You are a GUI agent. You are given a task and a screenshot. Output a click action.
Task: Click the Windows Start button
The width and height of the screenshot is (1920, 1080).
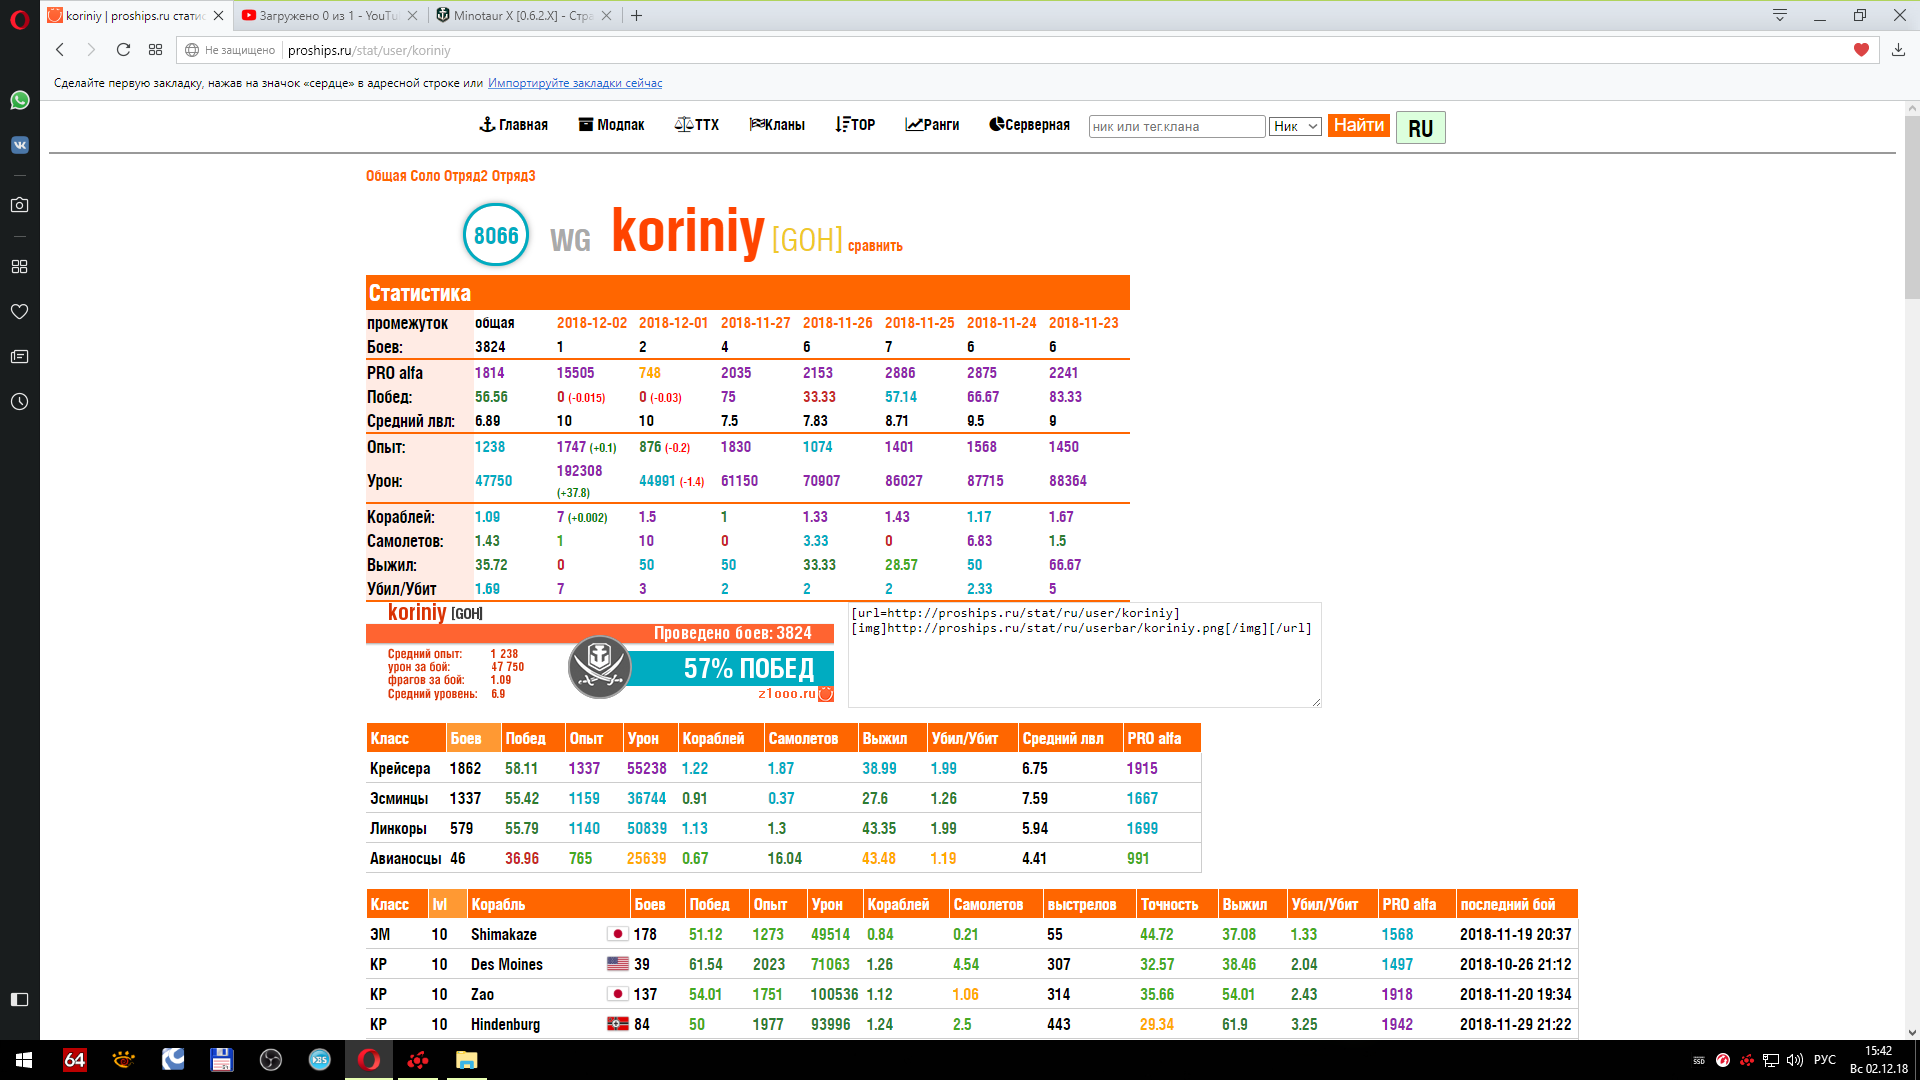[x=24, y=1060]
